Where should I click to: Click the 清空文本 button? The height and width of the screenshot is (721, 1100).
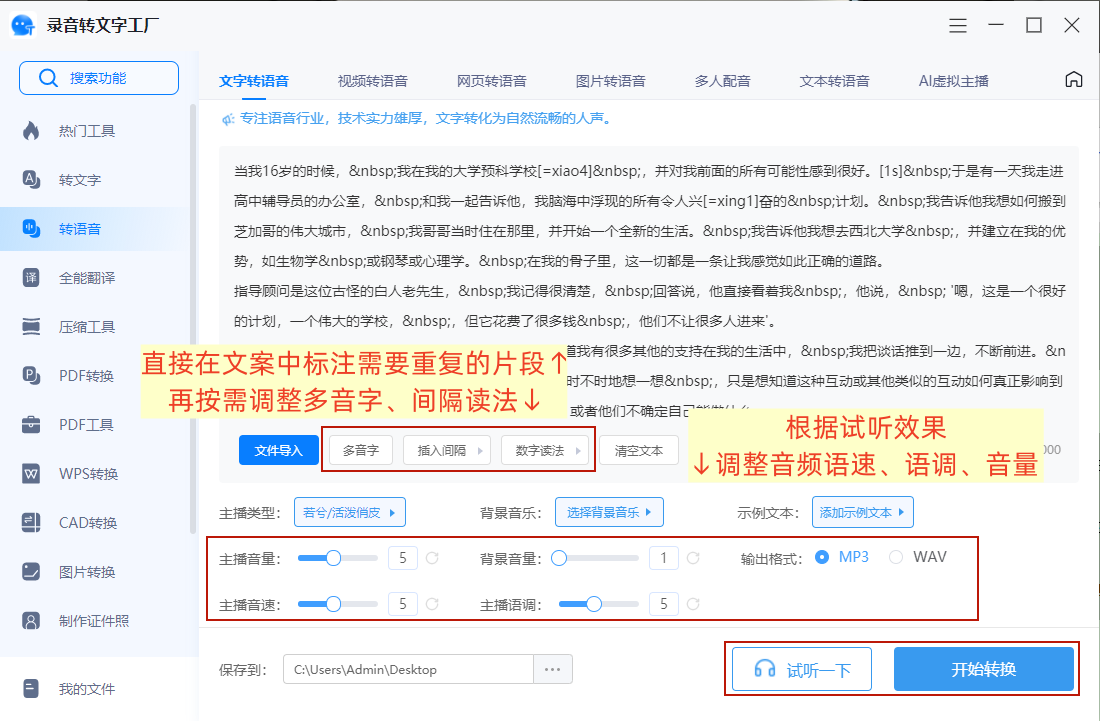(x=639, y=450)
